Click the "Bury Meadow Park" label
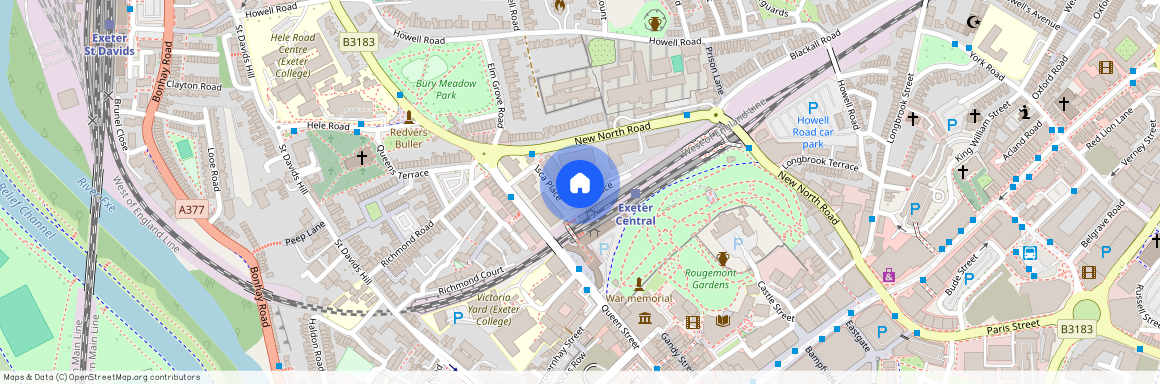1160x384 pixels. 446,89
